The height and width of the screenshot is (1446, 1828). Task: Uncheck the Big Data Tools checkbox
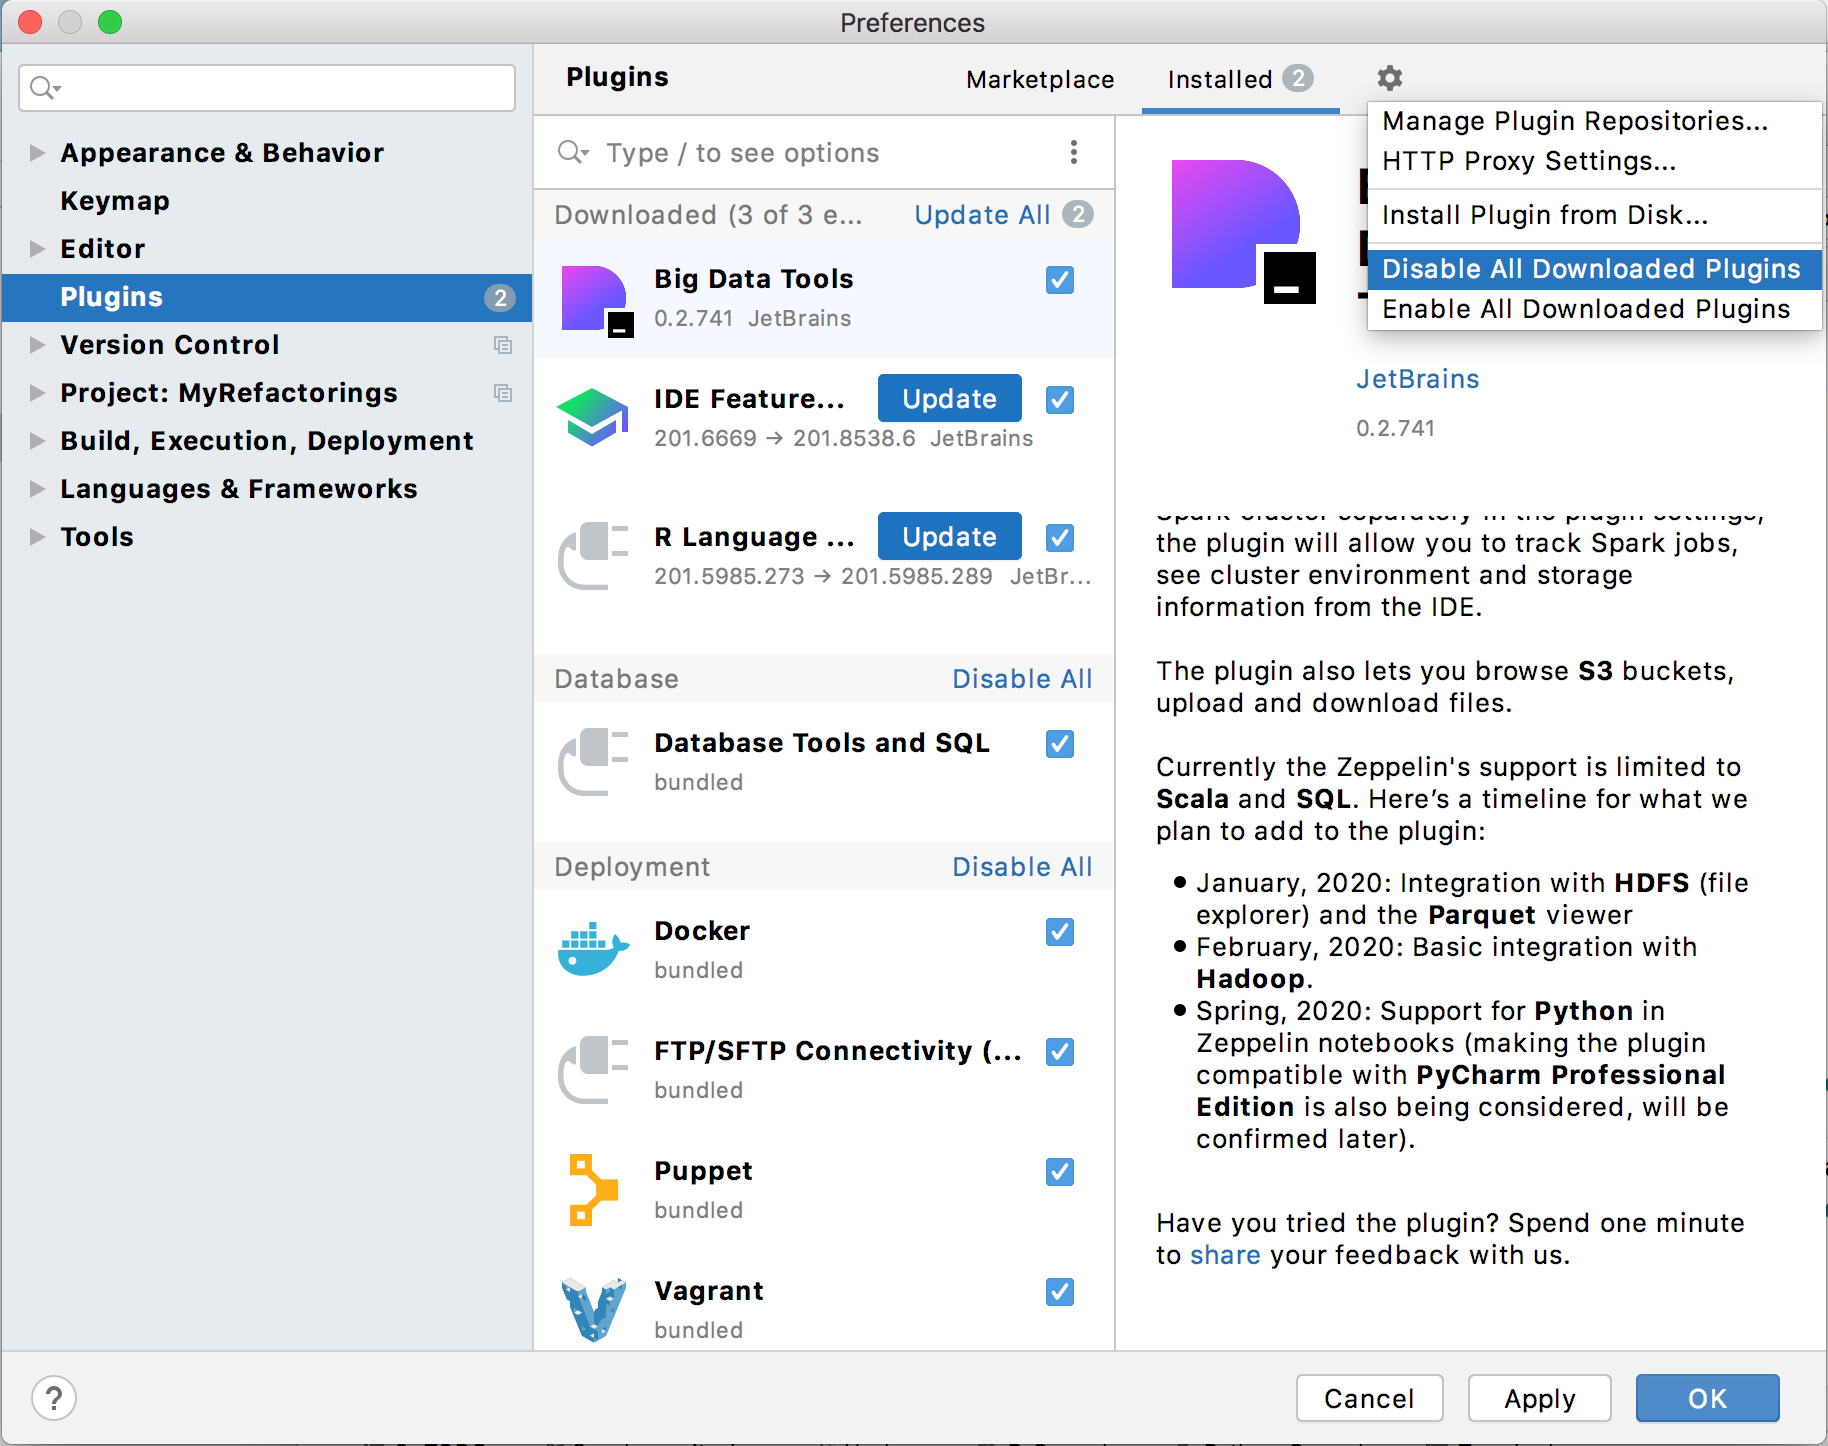coord(1059,280)
